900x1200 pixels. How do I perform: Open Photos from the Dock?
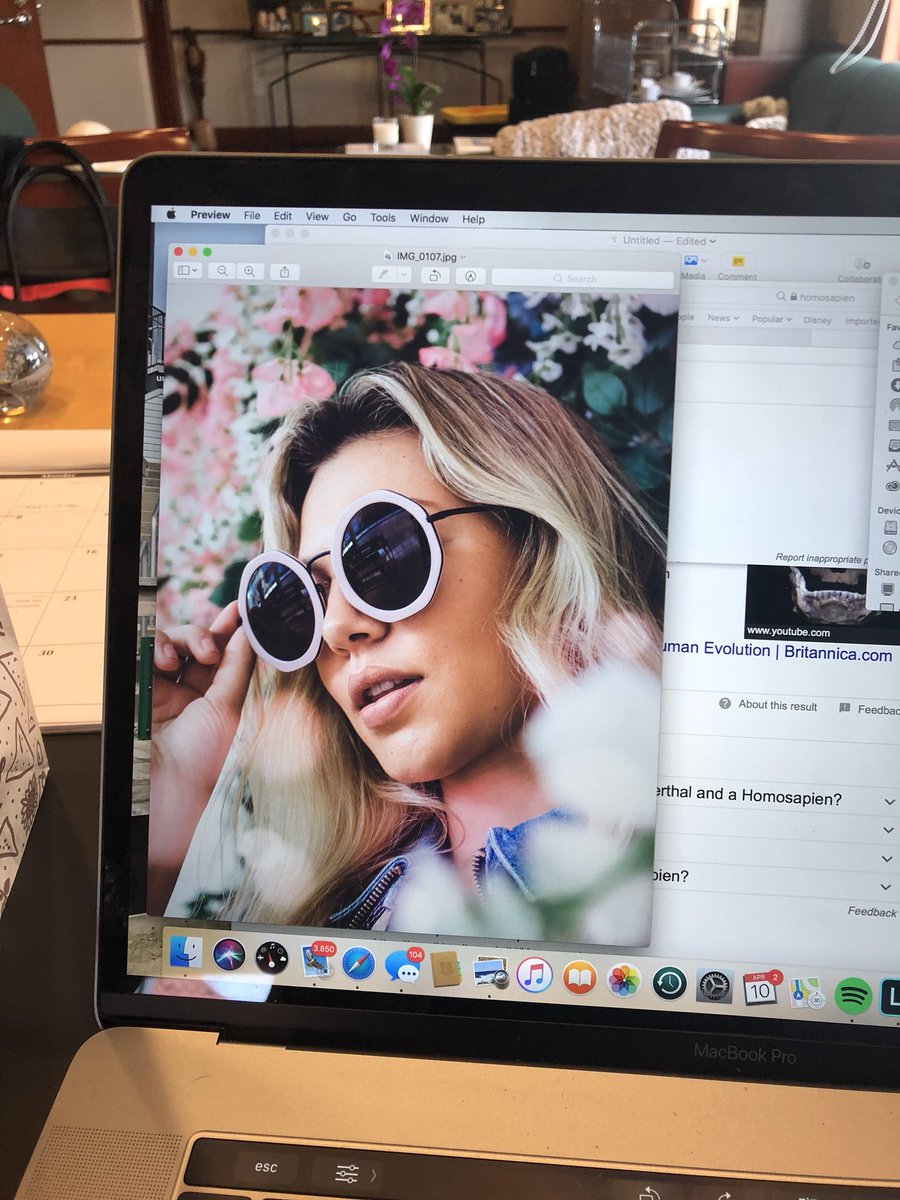[x=624, y=980]
